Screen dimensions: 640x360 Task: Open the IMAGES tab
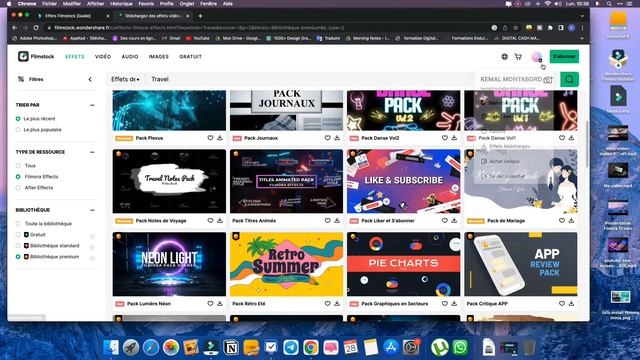tap(159, 57)
